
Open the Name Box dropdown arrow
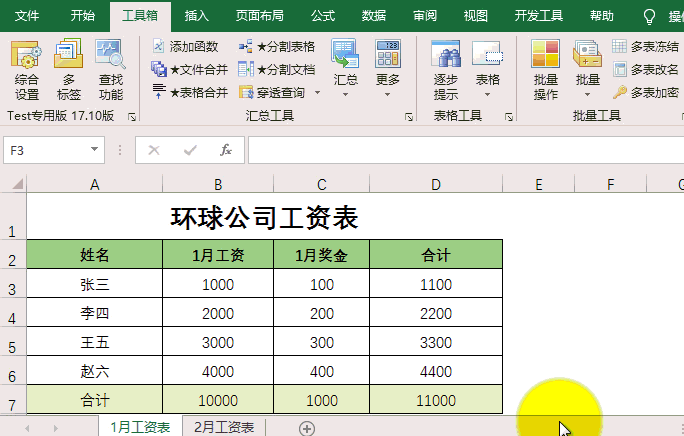pyautogui.click(x=95, y=150)
